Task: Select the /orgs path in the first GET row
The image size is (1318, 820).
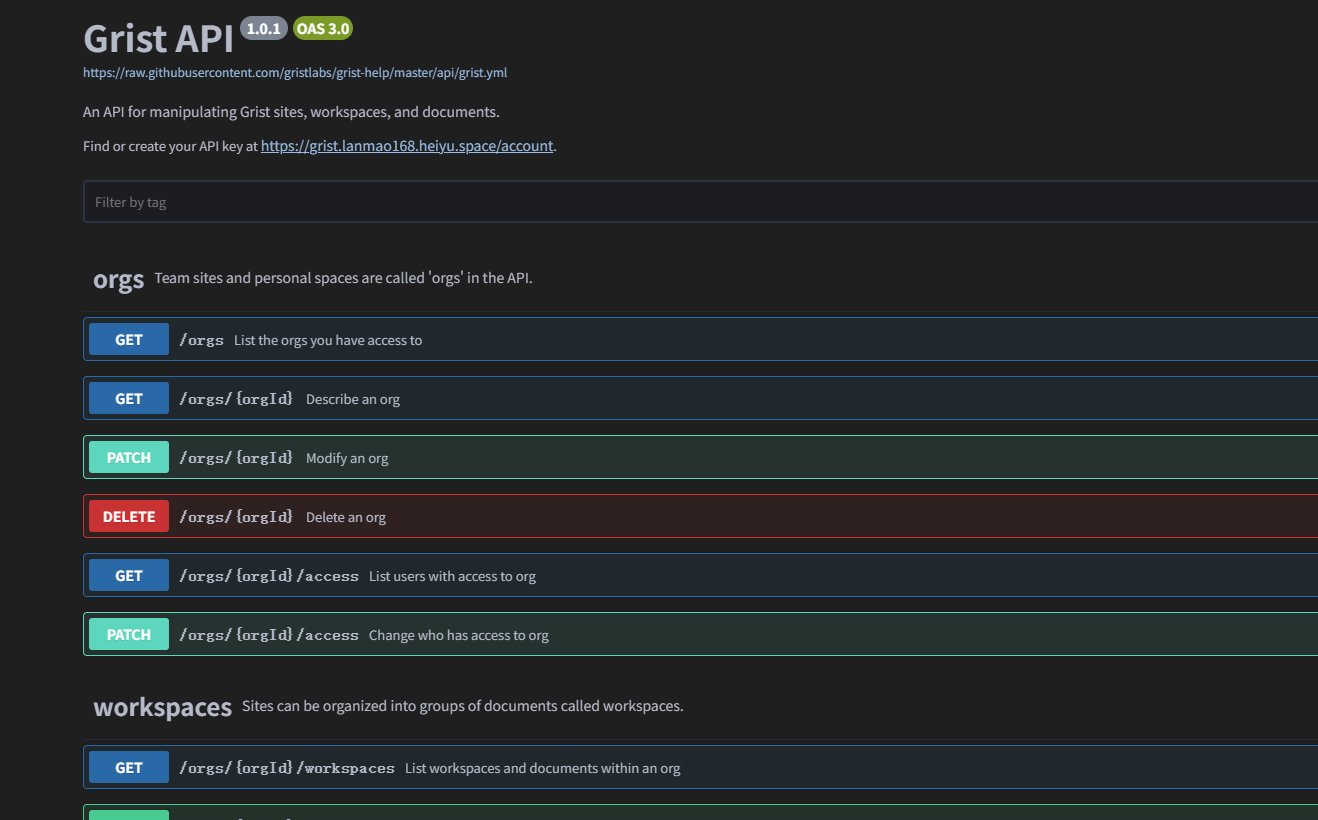Action: (202, 340)
